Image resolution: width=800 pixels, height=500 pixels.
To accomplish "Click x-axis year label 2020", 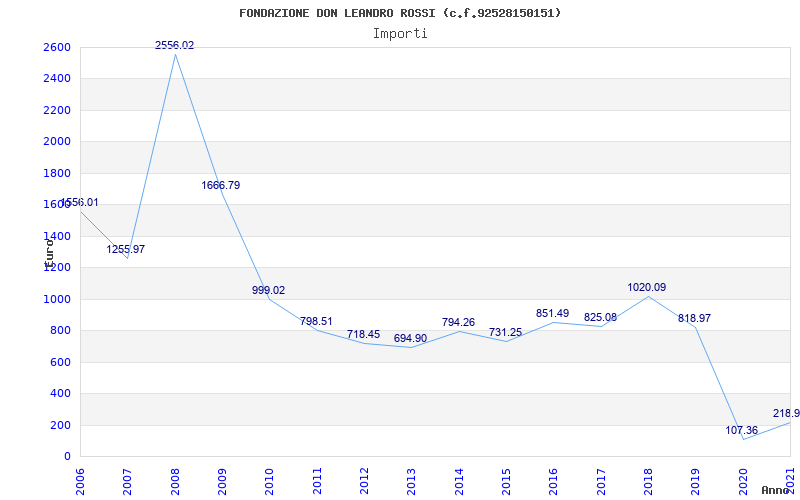I will tap(743, 481).
